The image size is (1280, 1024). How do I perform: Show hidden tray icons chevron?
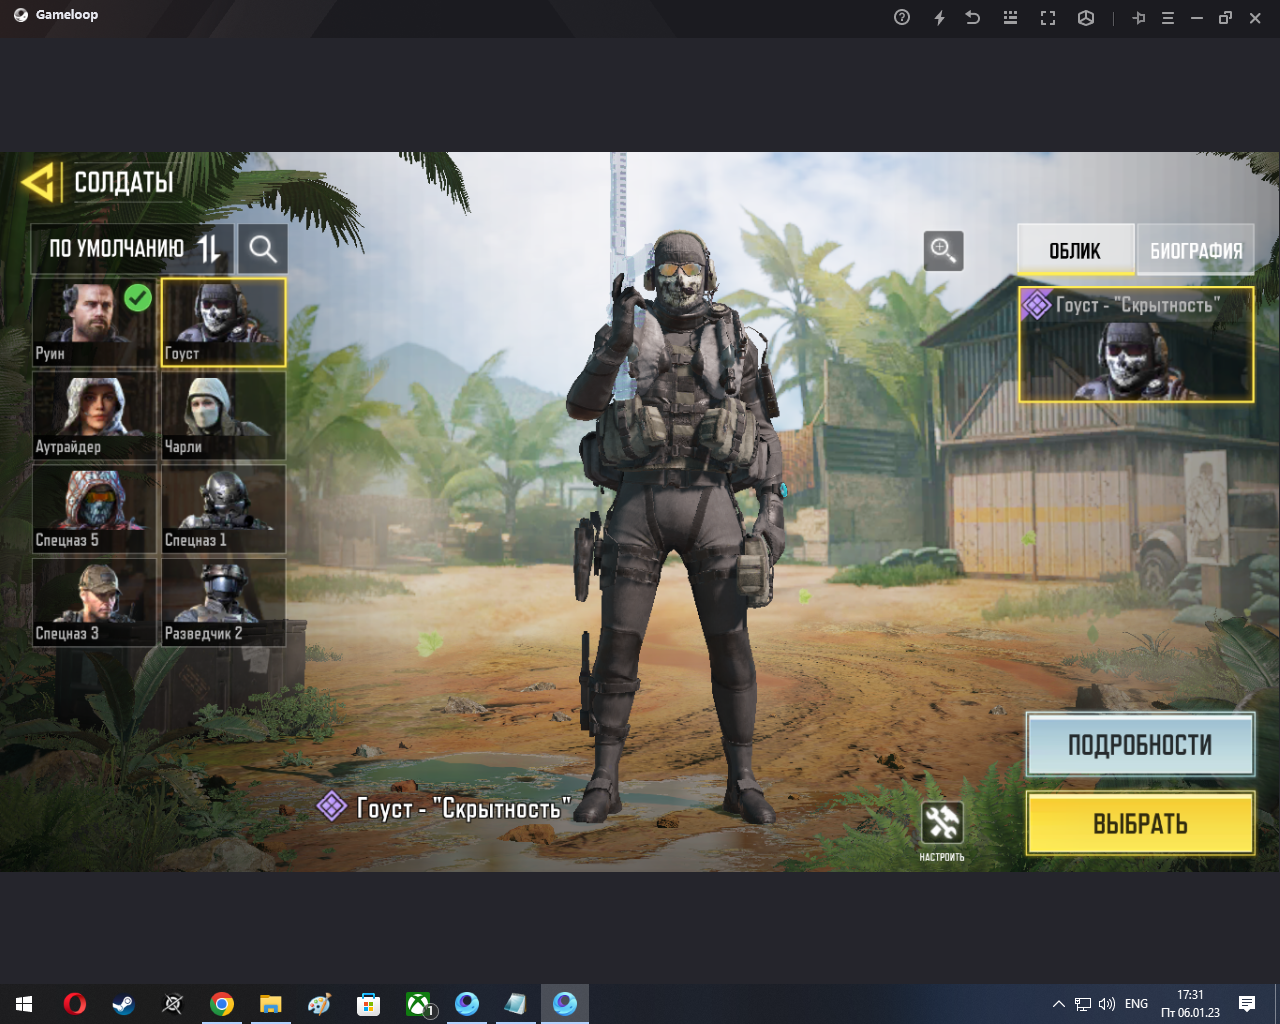(x=1059, y=1004)
